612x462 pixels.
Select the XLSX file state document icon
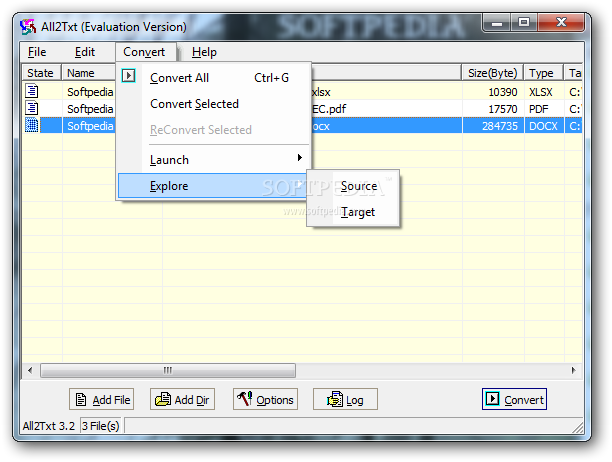[x=32, y=91]
